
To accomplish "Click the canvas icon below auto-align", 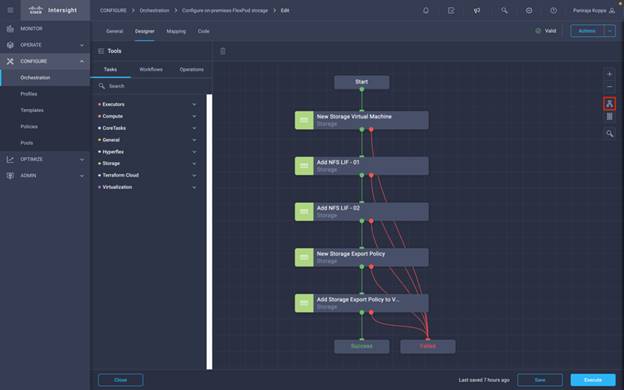I will tap(609, 116).
